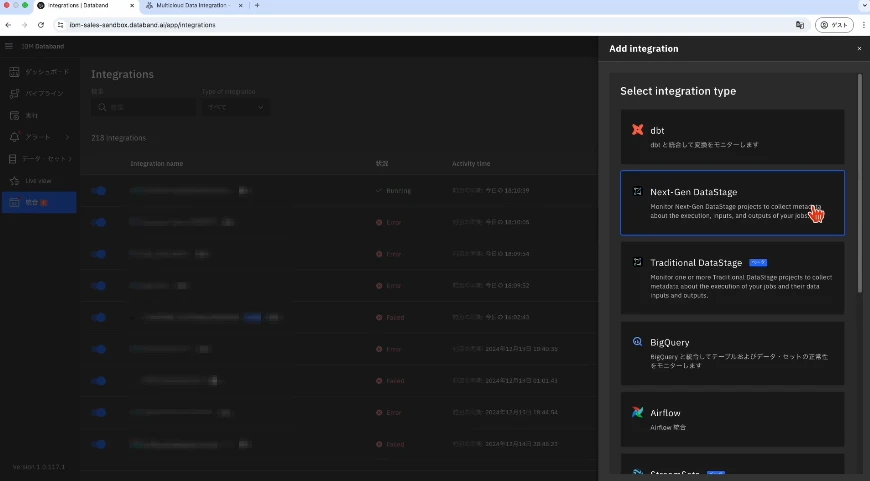Click the アラート bell icon
870x481 pixels.
tap(14, 137)
